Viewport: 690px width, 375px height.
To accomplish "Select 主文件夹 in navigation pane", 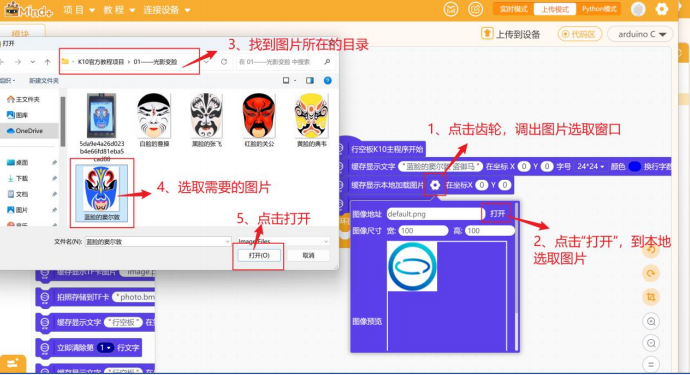I will click(x=24, y=99).
